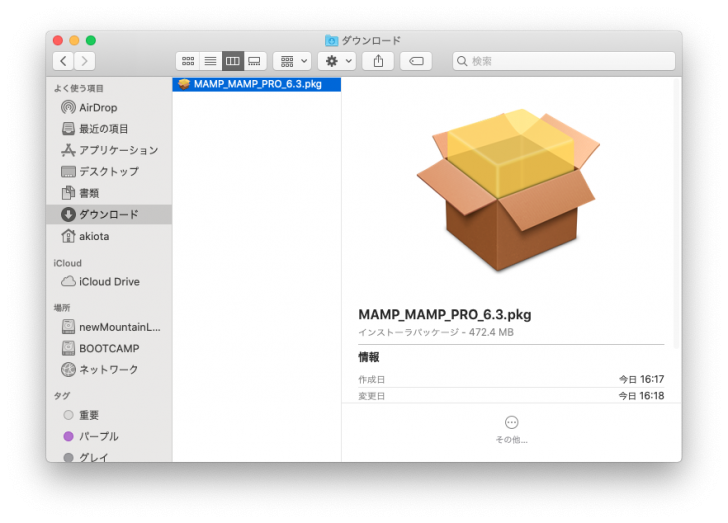Go back with the left arrow
Screen dimensions: 728x523
(63, 61)
